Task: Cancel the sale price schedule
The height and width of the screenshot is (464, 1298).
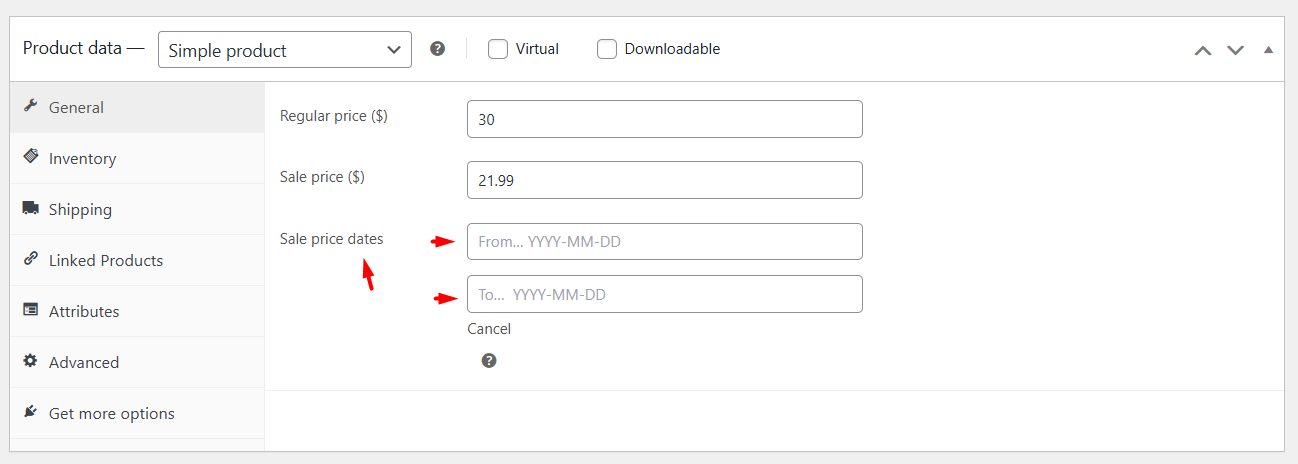Action: (x=489, y=328)
